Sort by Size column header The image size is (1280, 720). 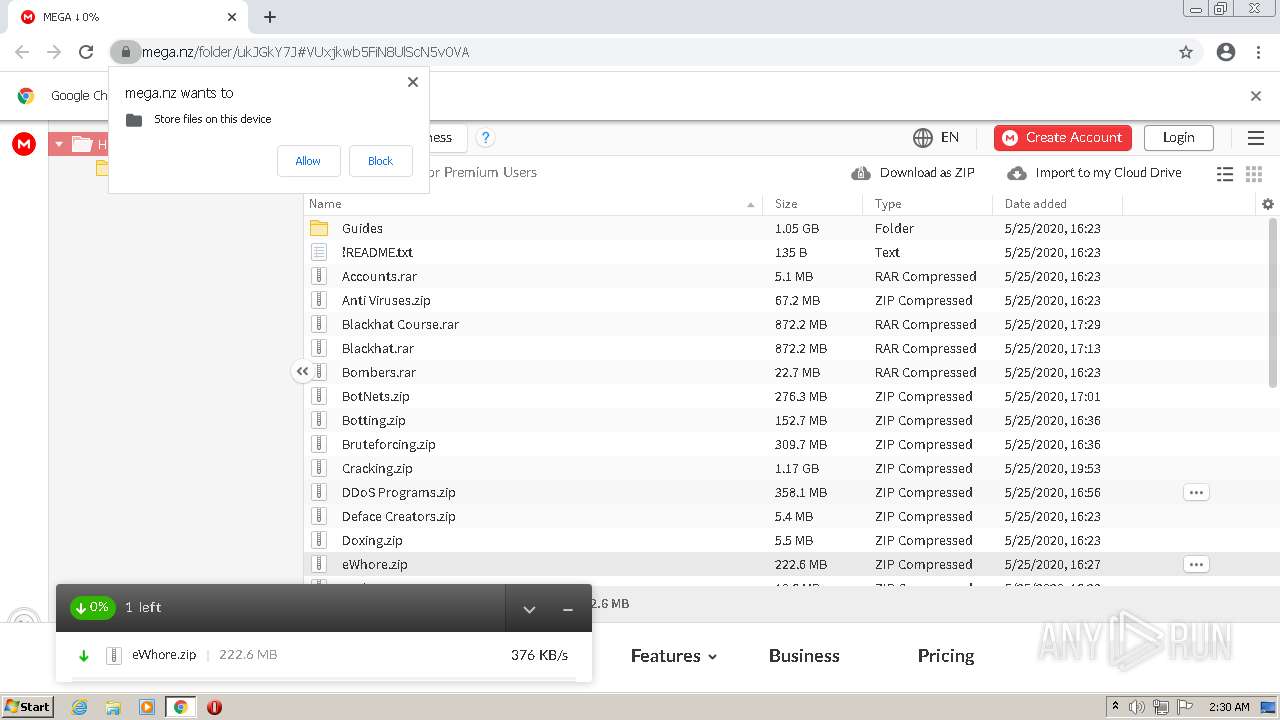tap(813, 204)
